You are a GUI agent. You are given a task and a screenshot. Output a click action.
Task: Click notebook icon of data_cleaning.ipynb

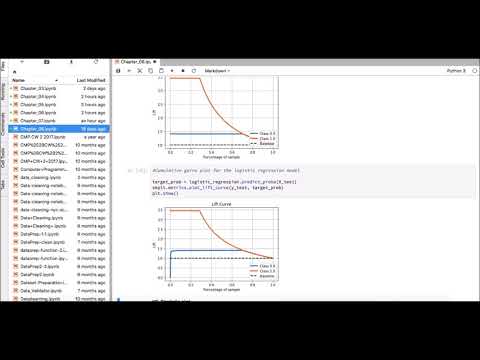click(x=16, y=177)
